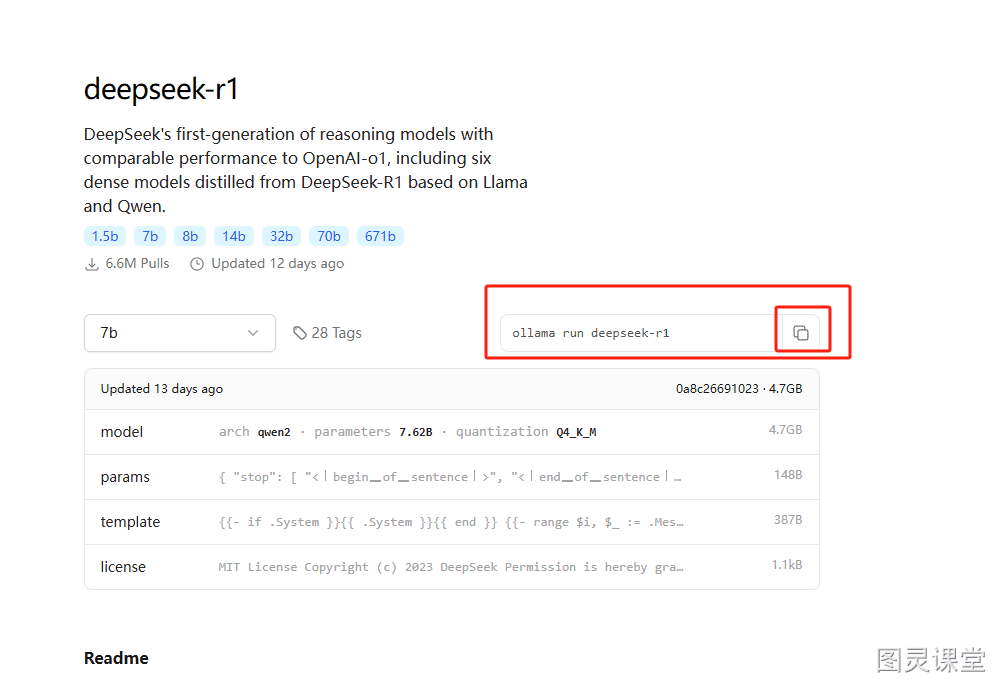
Task: Select the 7b size tag badge
Action: tap(150, 236)
